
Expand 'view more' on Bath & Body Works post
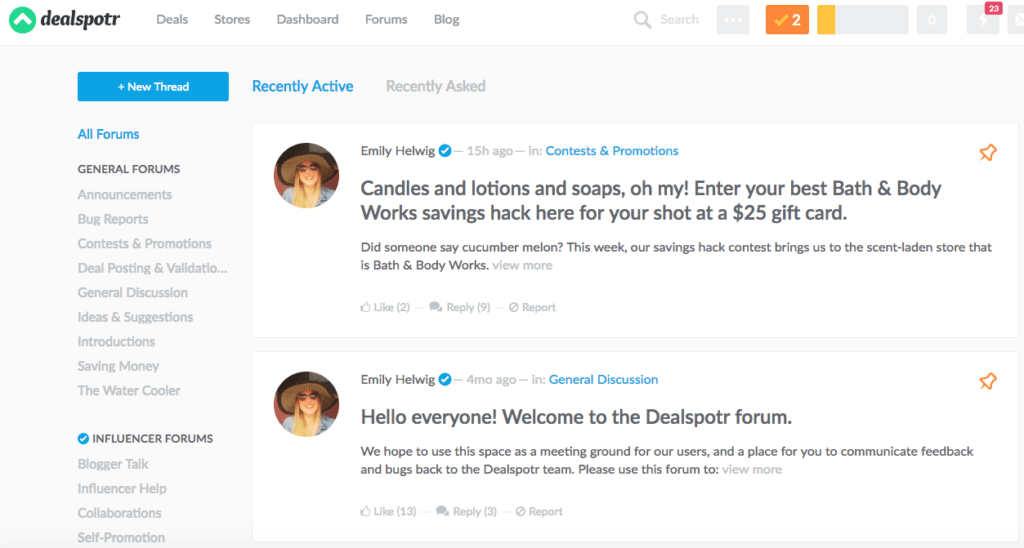pos(522,266)
